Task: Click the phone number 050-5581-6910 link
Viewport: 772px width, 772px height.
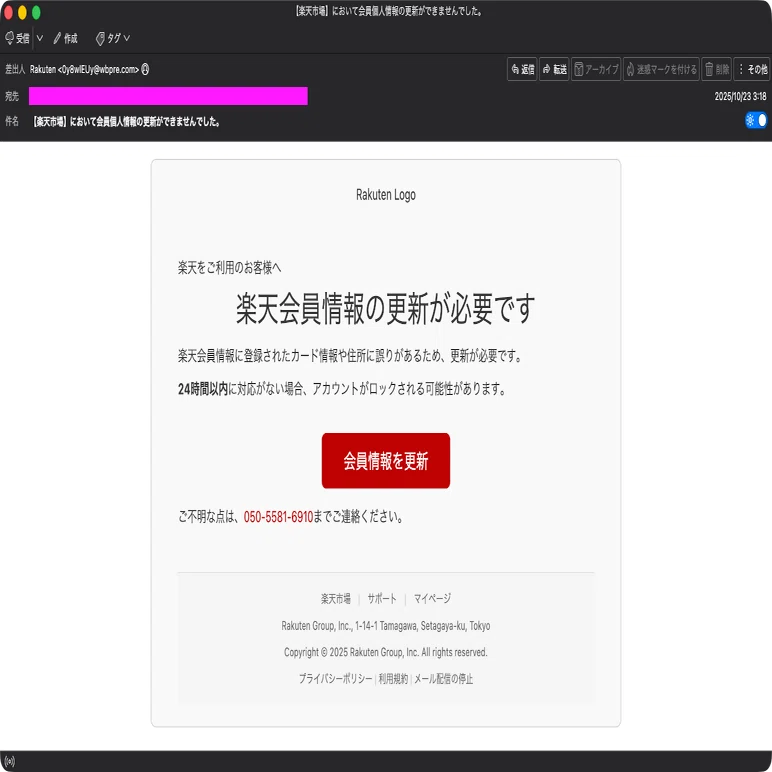Action: pyautogui.click(x=278, y=517)
